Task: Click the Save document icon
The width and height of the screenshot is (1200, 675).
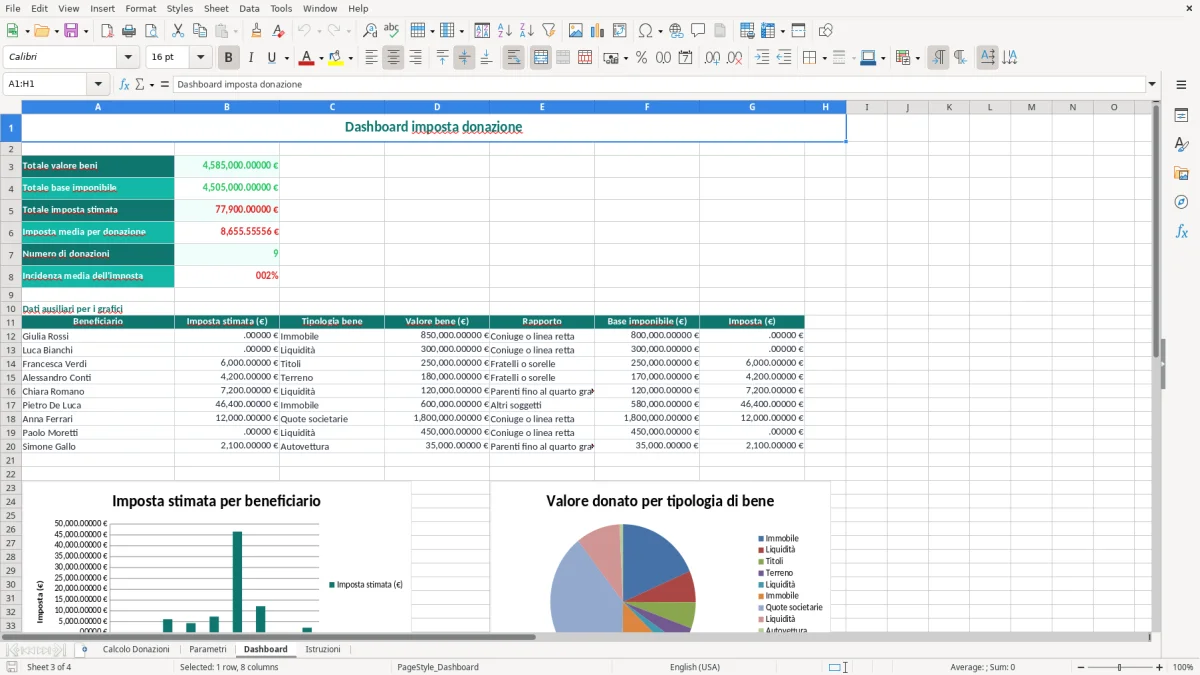Action: 71,31
